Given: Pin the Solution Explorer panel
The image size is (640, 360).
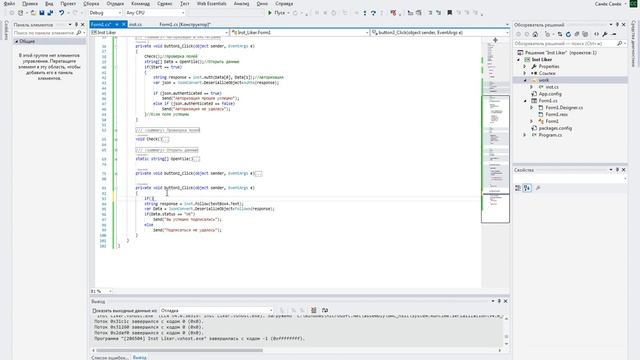Looking at the screenshot, I should (x=617, y=25).
